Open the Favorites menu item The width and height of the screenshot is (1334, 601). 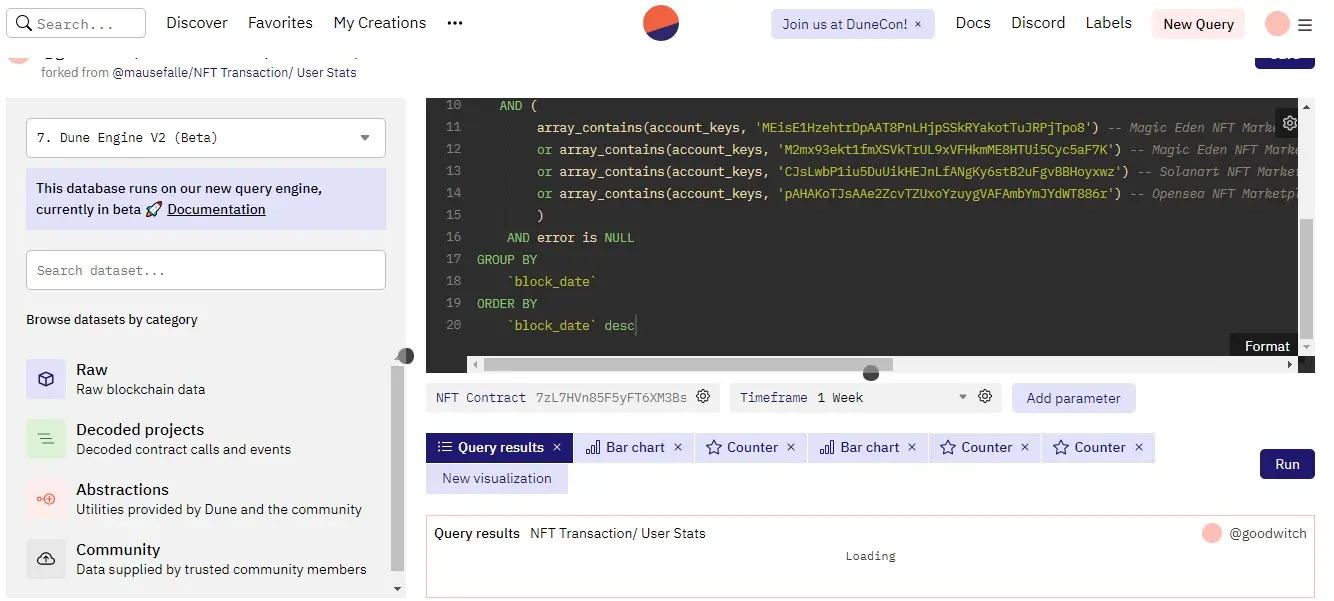280,22
